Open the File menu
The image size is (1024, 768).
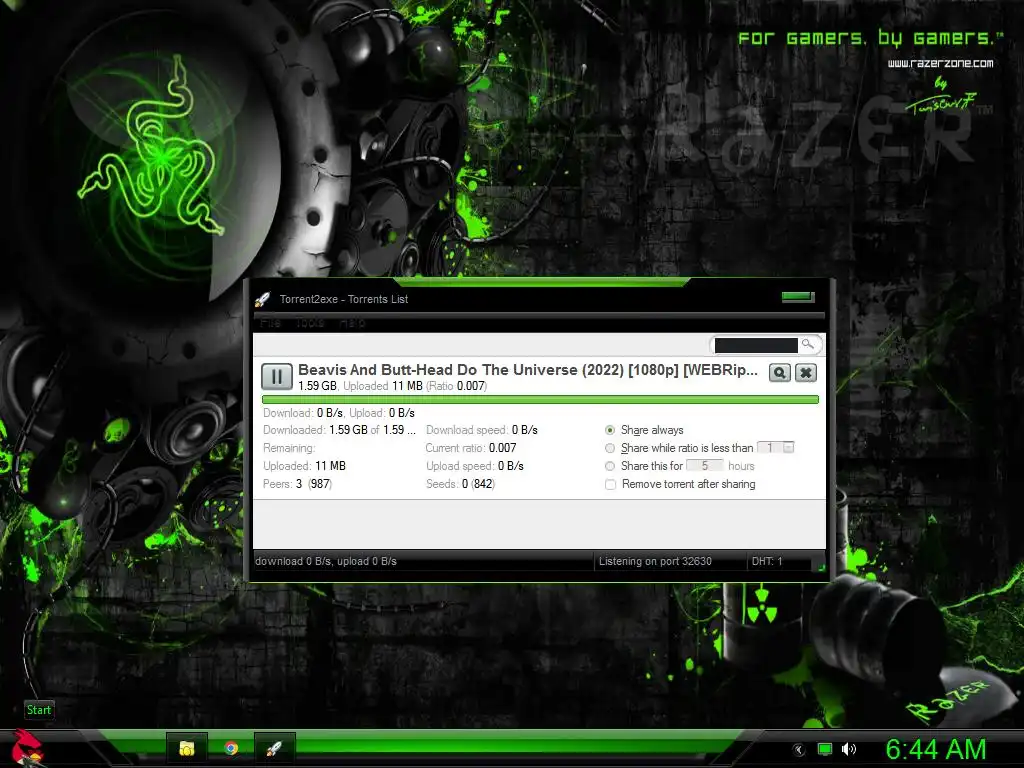270,323
